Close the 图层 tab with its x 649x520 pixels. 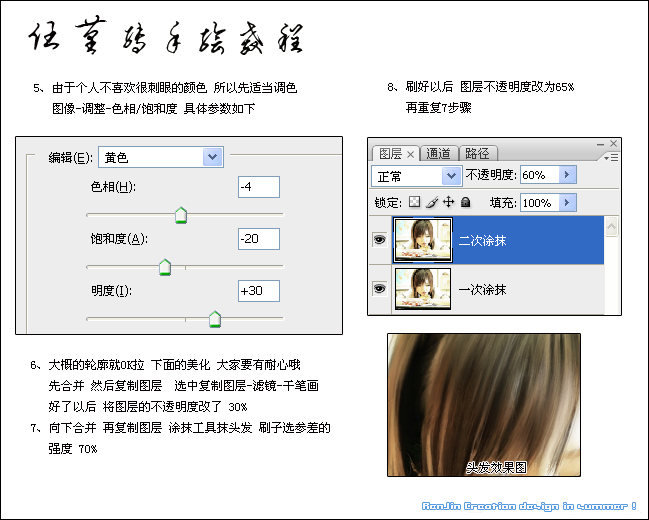coord(410,154)
